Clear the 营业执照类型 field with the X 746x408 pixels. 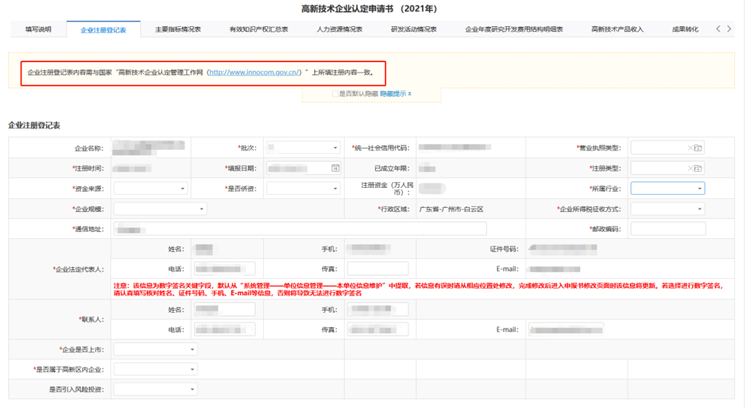click(689, 148)
